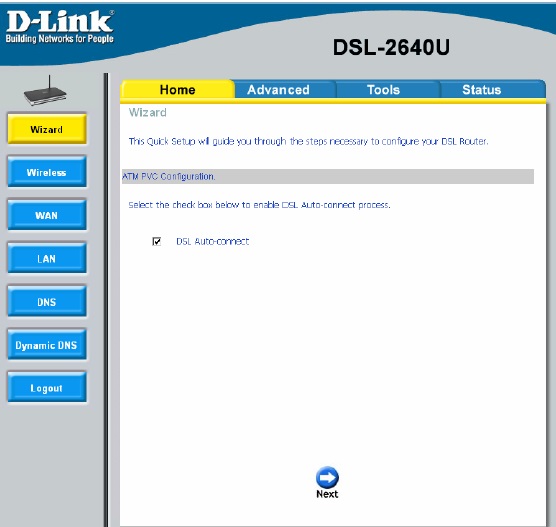Uncheck the DSL Auto-connect checkbox
The height and width of the screenshot is (527, 556).
tap(156, 242)
